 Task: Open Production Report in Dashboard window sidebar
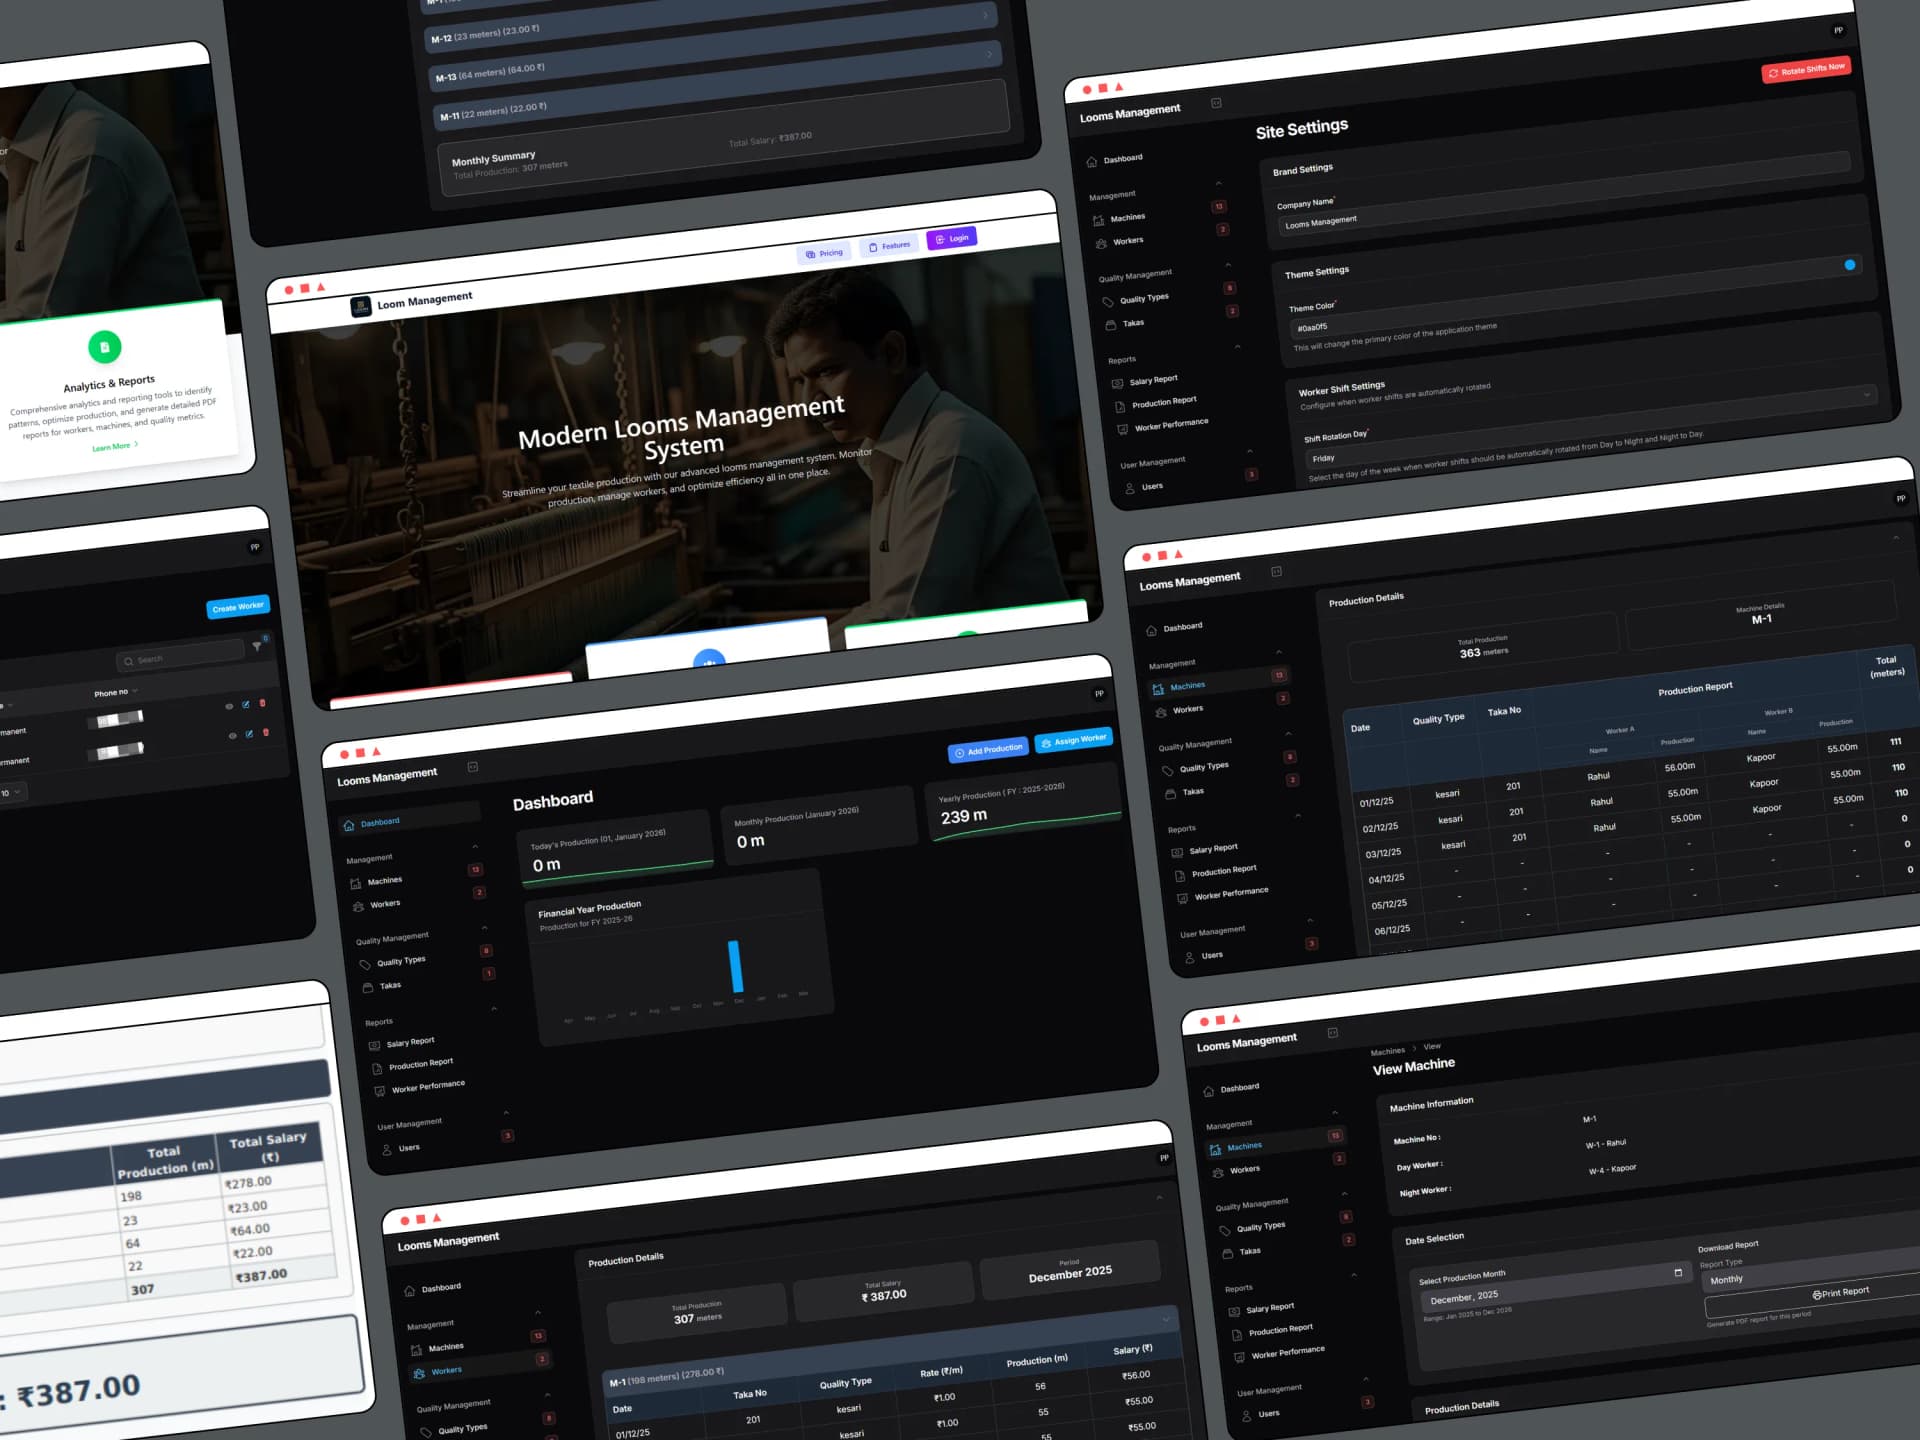pos(421,1064)
